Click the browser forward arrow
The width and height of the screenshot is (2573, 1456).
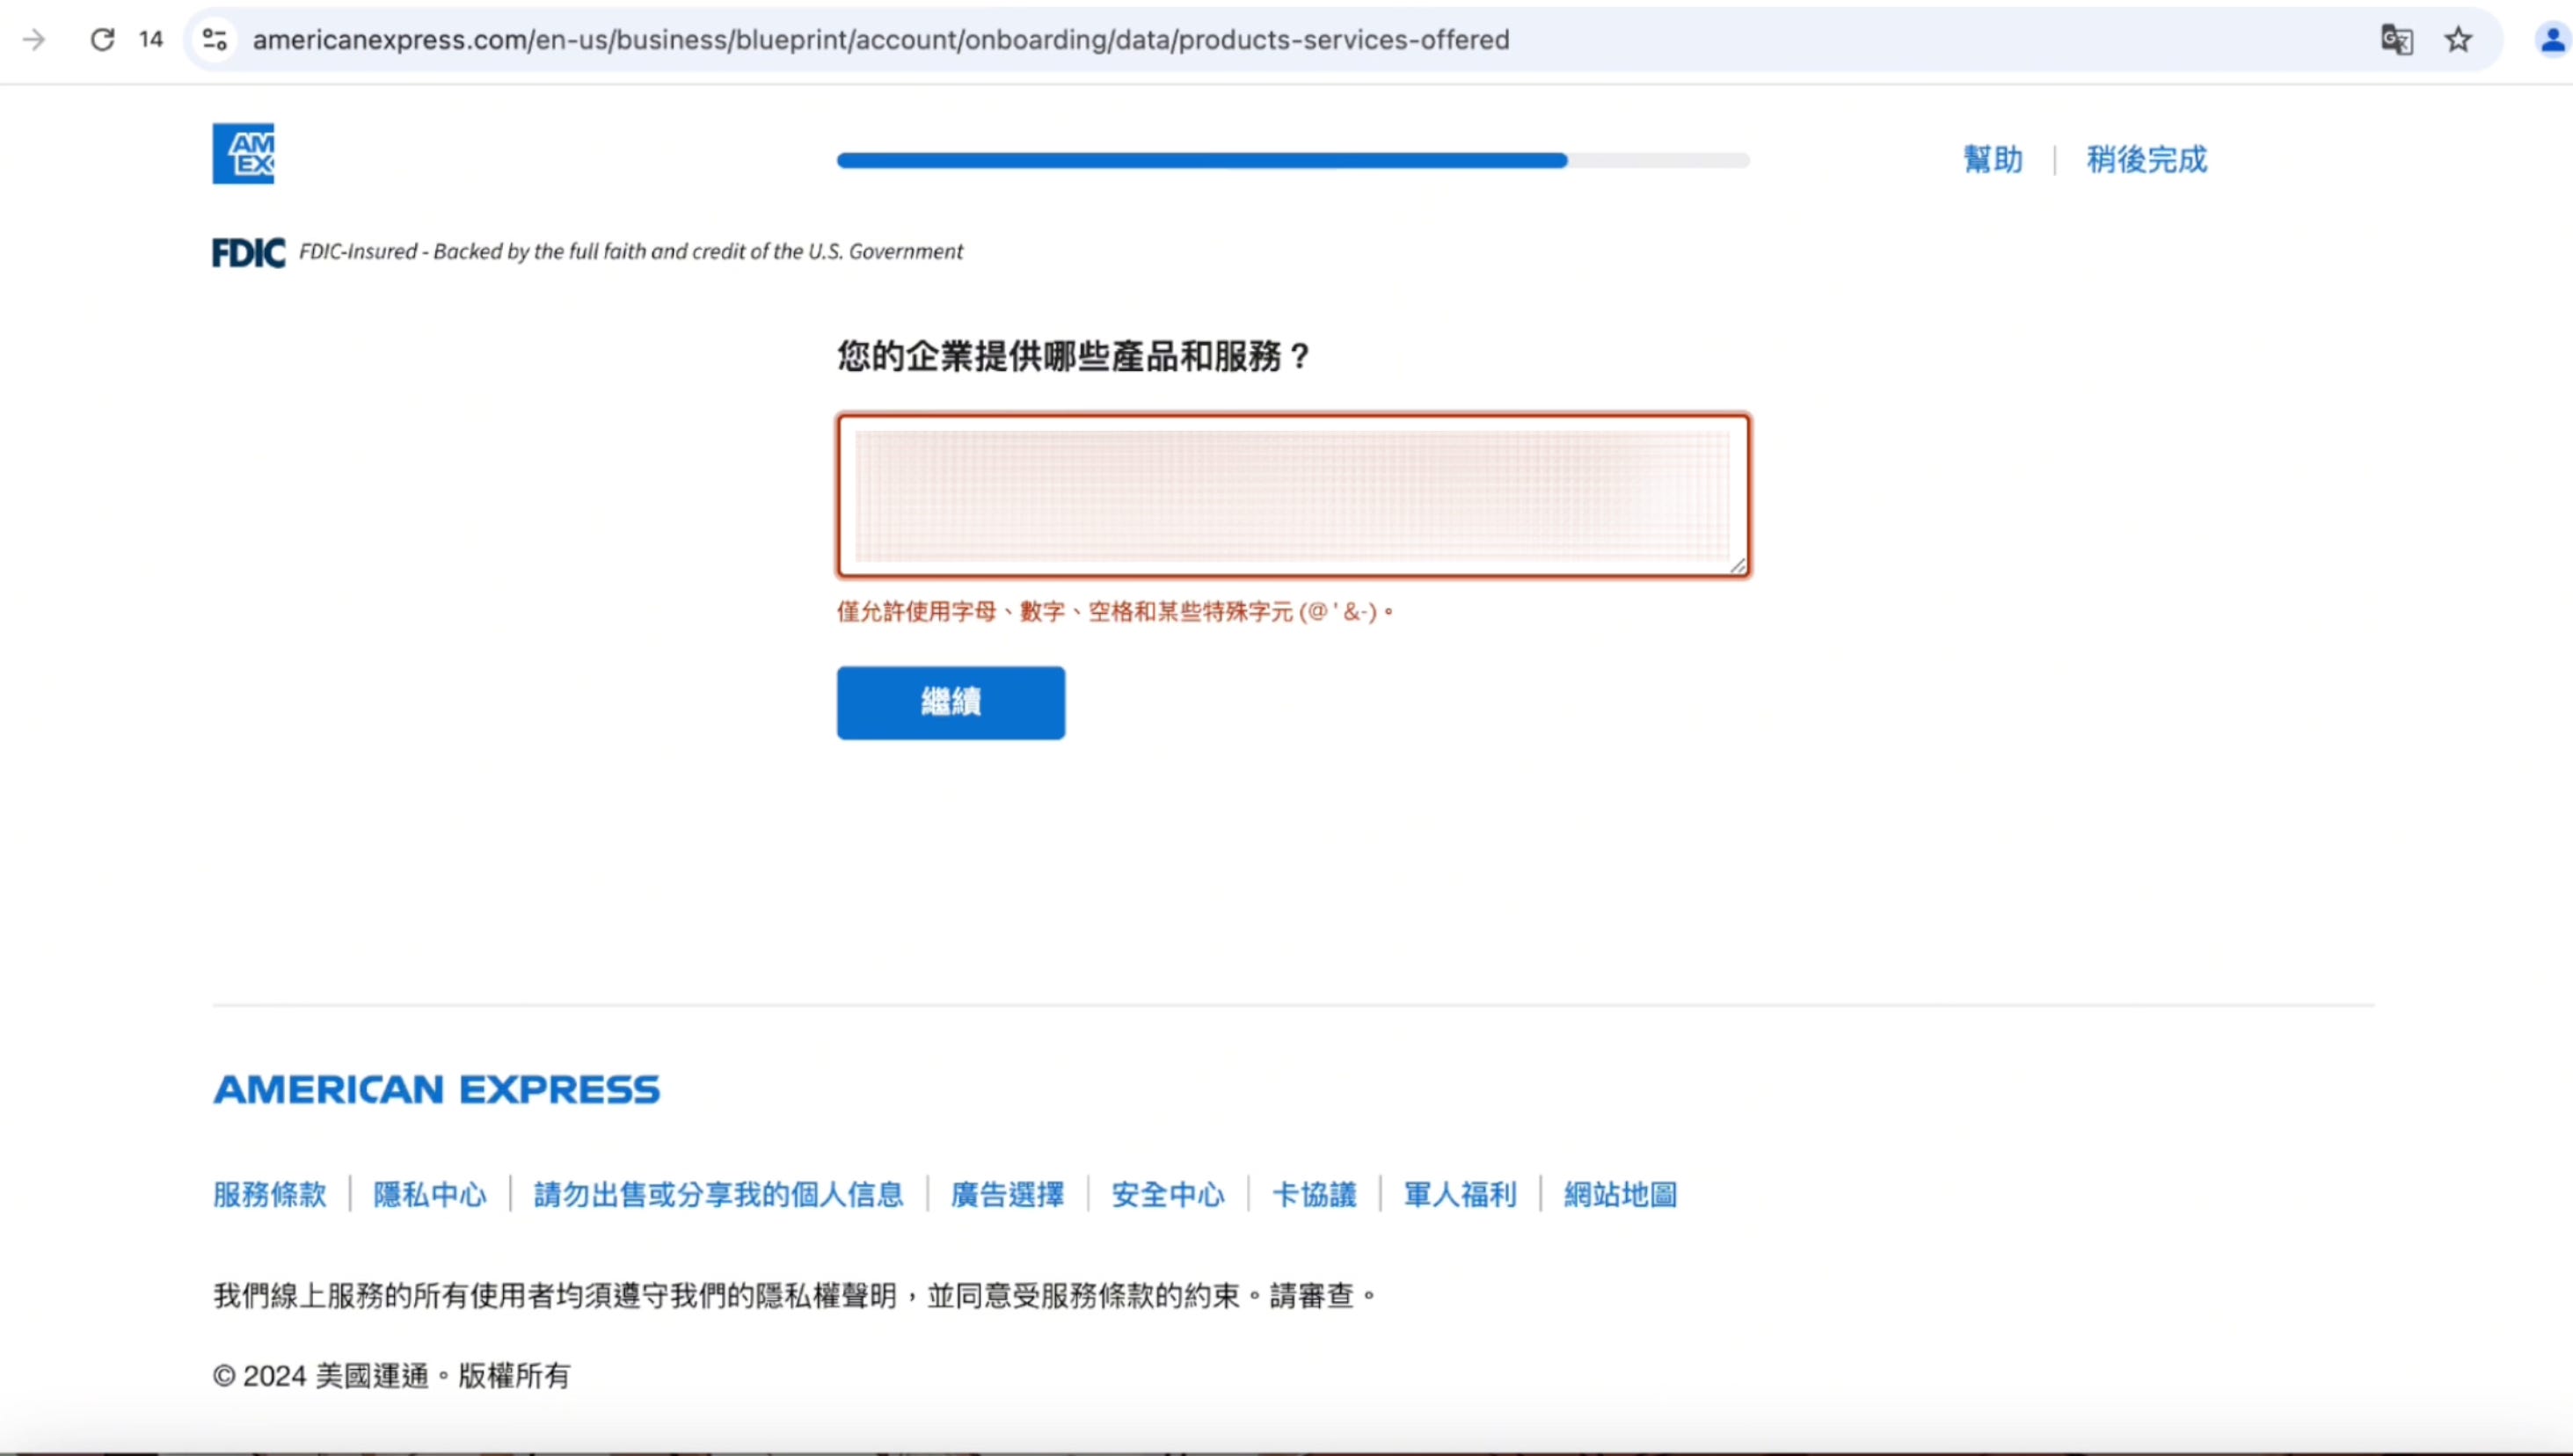coord(34,39)
